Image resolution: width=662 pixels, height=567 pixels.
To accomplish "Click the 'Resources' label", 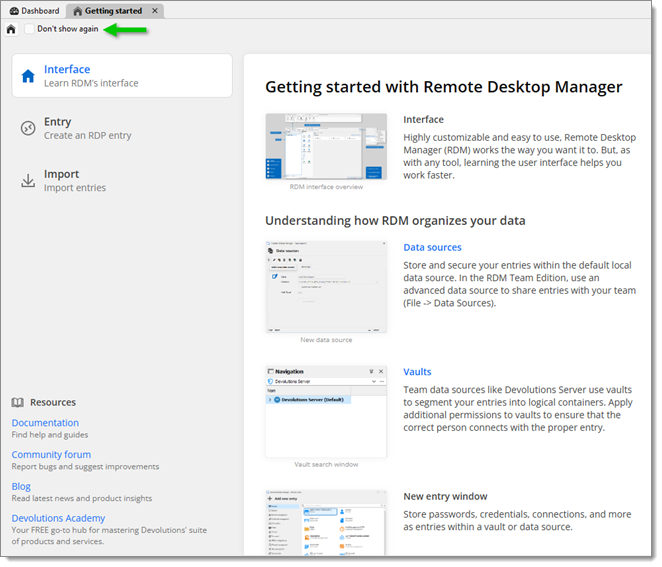I will pos(53,402).
